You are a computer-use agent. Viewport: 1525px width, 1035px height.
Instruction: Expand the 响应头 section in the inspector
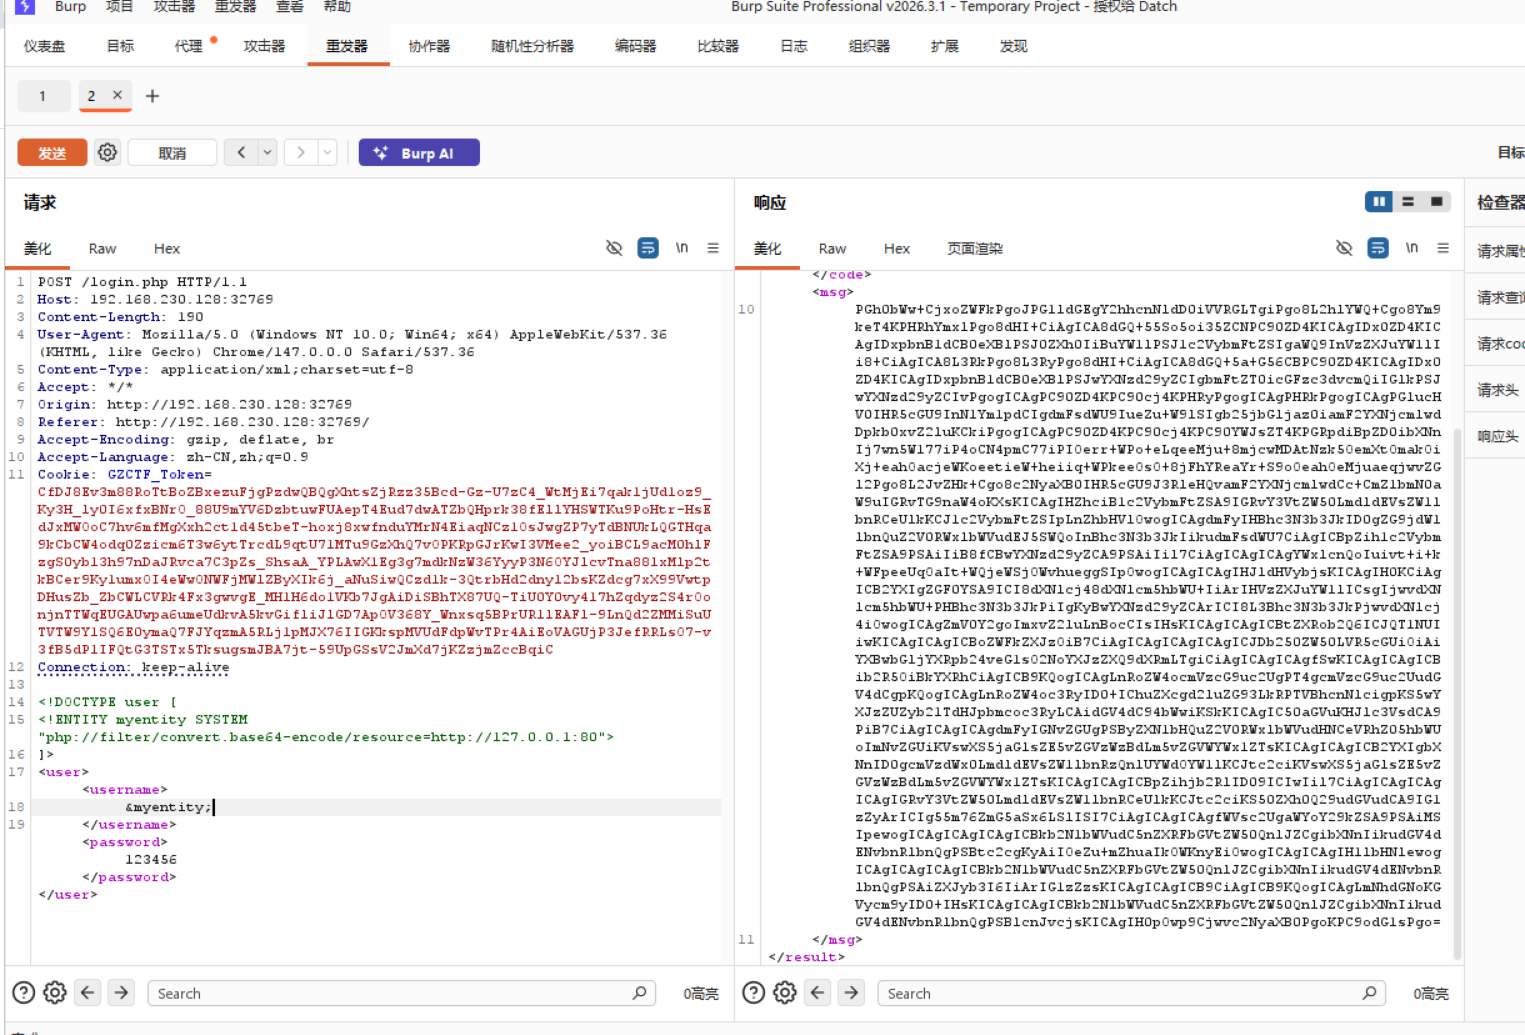click(1498, 436)
